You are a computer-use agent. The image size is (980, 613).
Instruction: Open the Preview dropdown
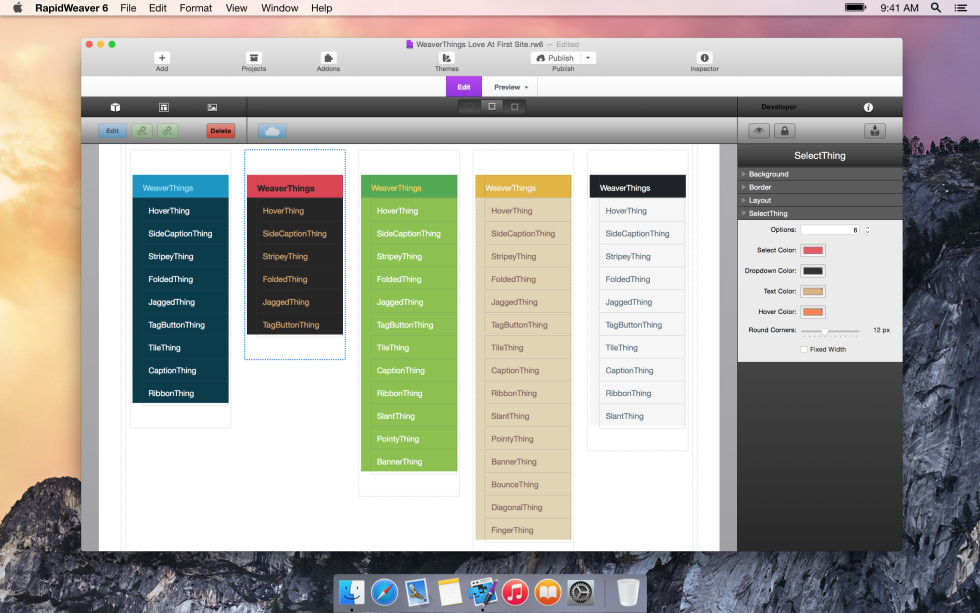click(x=511, y=87)
